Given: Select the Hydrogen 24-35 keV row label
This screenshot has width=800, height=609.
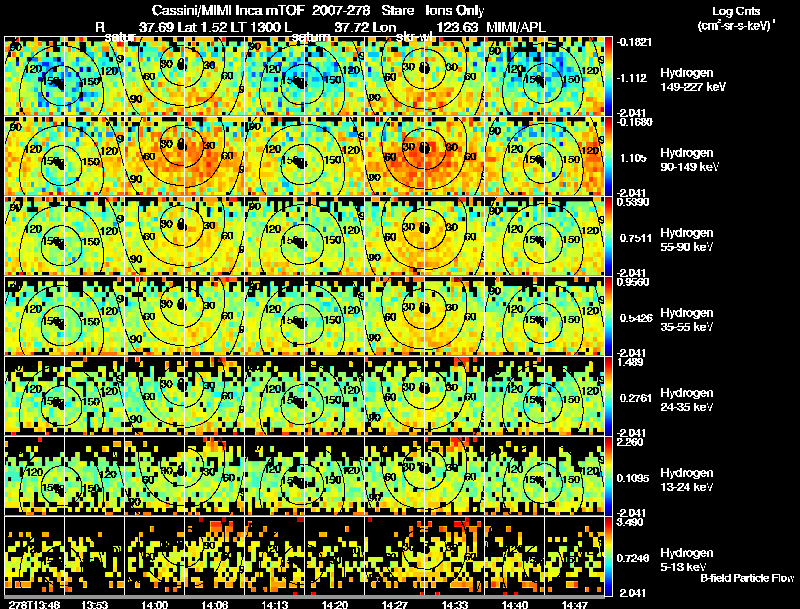Looking at the screenshot, I should pyautogui.click(x=686, y=400).
